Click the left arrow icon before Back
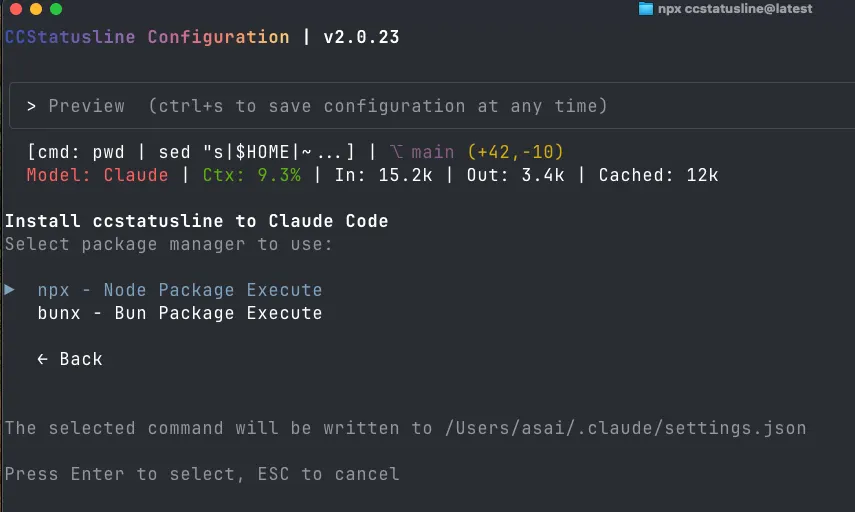 [43, 359]
